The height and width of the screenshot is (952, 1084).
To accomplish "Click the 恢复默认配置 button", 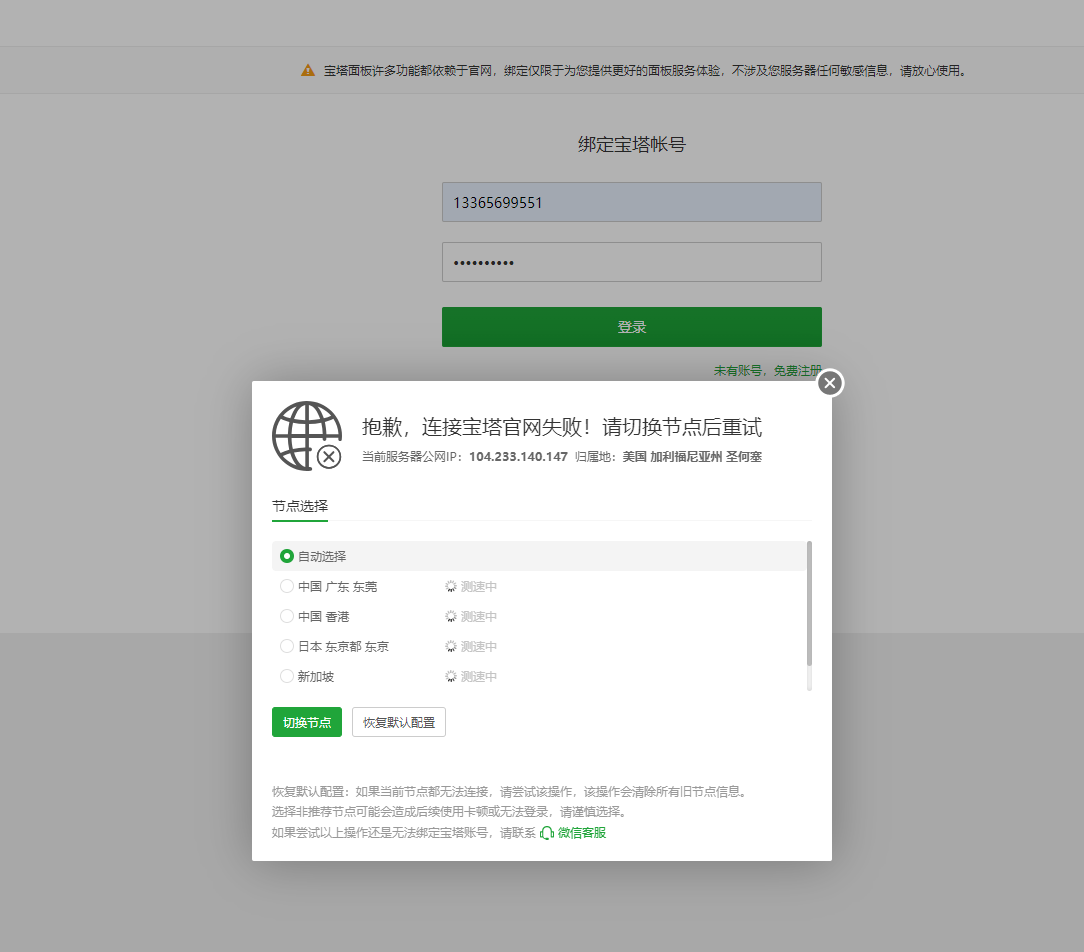I will pyautogui.click(x=399, y=722).
